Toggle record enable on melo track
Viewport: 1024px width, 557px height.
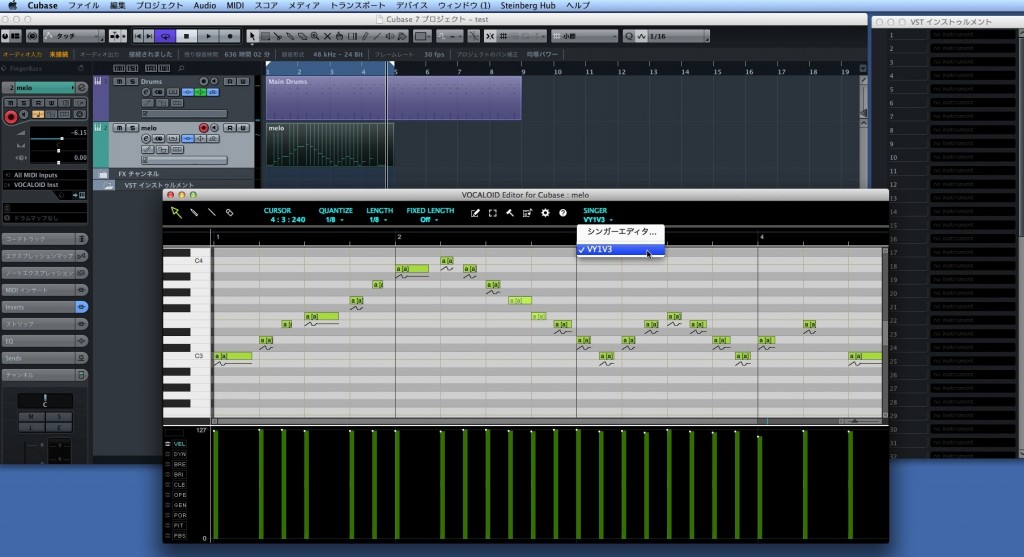203,128
